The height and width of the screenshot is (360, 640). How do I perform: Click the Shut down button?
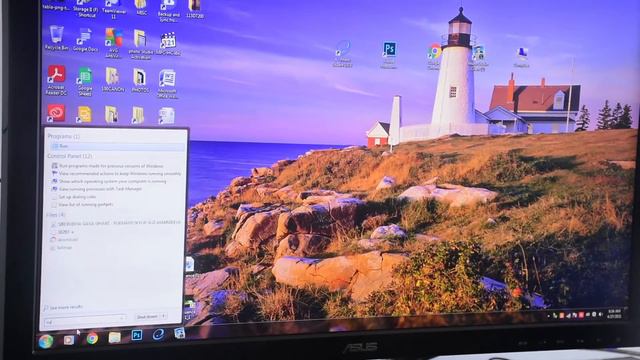(x=147, y=317)
